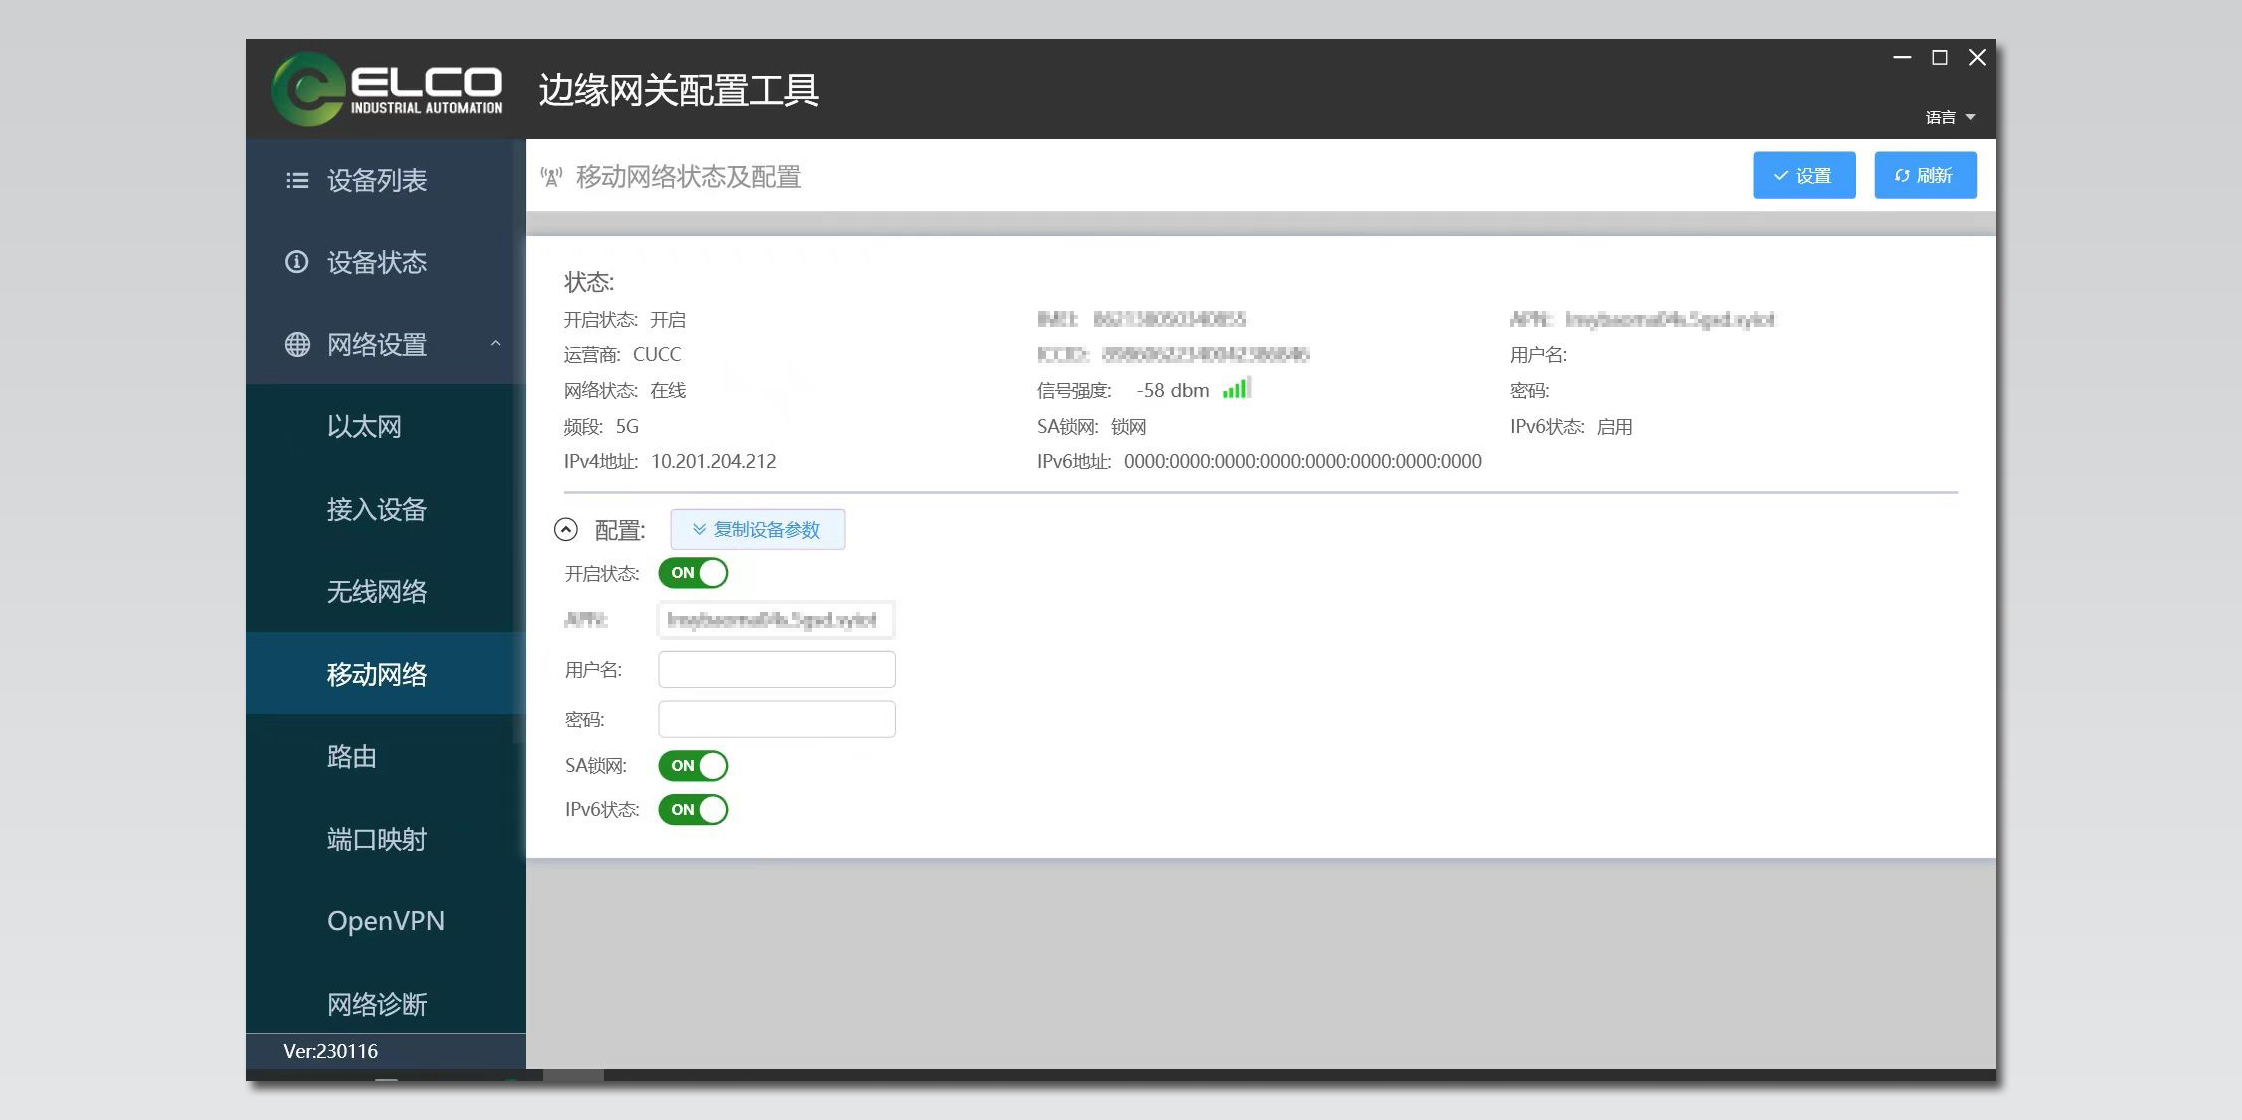Expand the 复制设备参数 dropdown

coord(757,529)
